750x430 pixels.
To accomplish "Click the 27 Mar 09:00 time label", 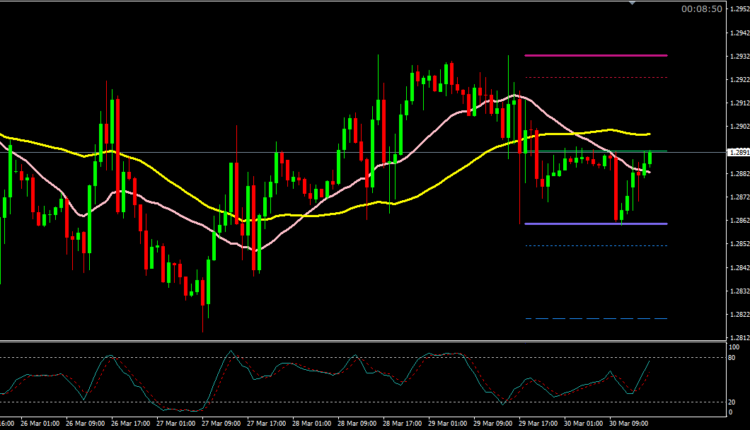I will (221, 424).
